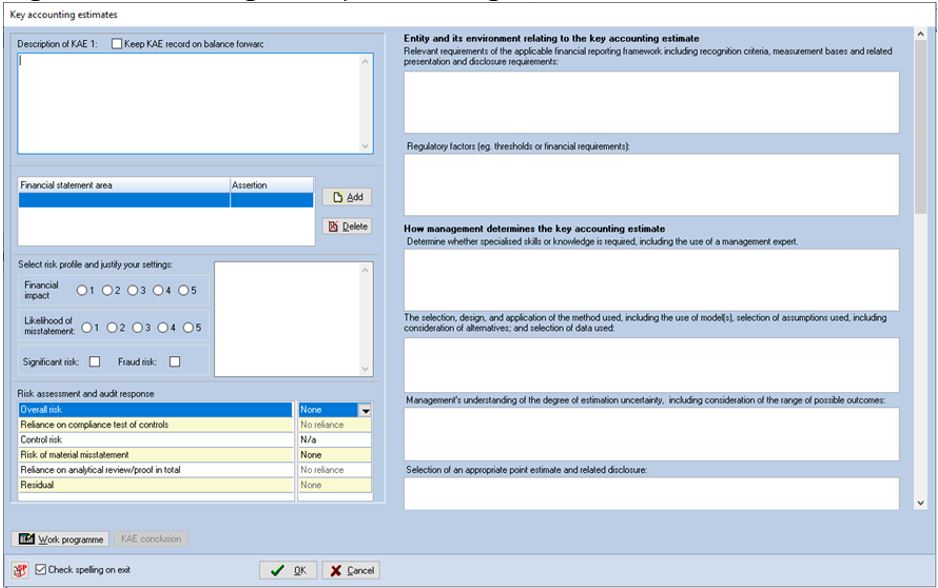Select Likelihood of misstatement rating 5
Viewport: 938px width, 588px height.
[x=188, y=327]
